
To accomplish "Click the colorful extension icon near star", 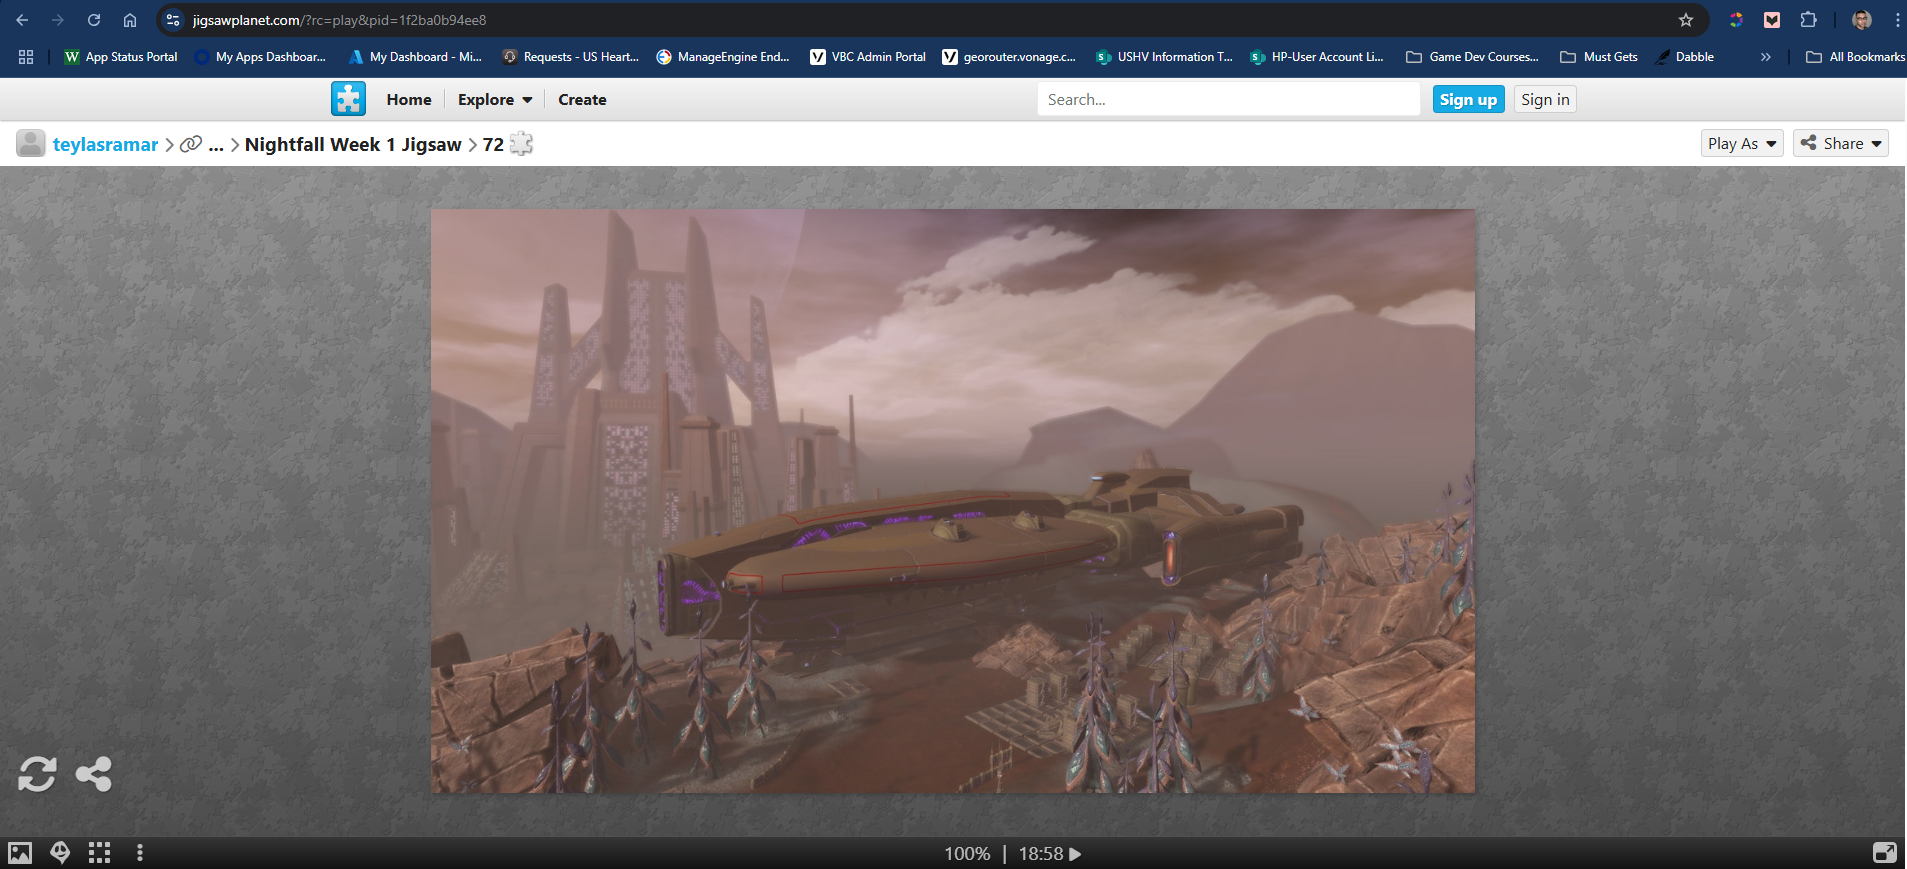I will tap(1736, 20).
